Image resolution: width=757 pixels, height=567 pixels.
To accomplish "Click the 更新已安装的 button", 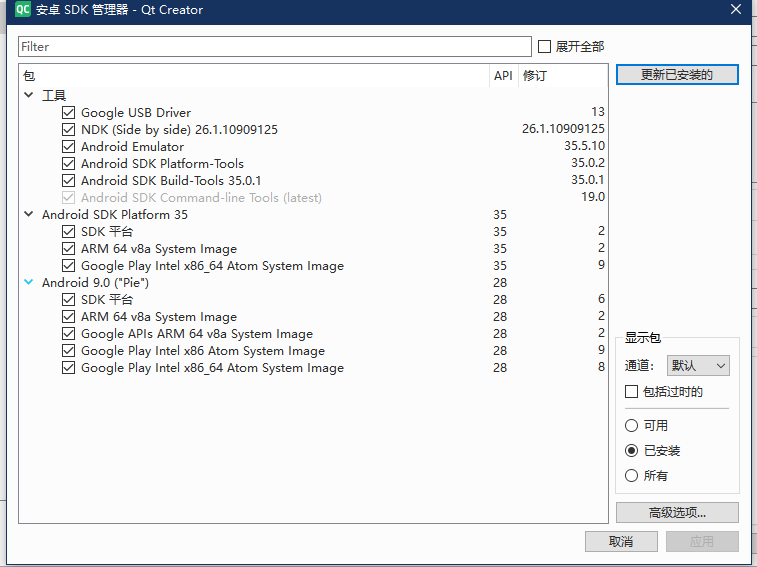I will [677, 74].
